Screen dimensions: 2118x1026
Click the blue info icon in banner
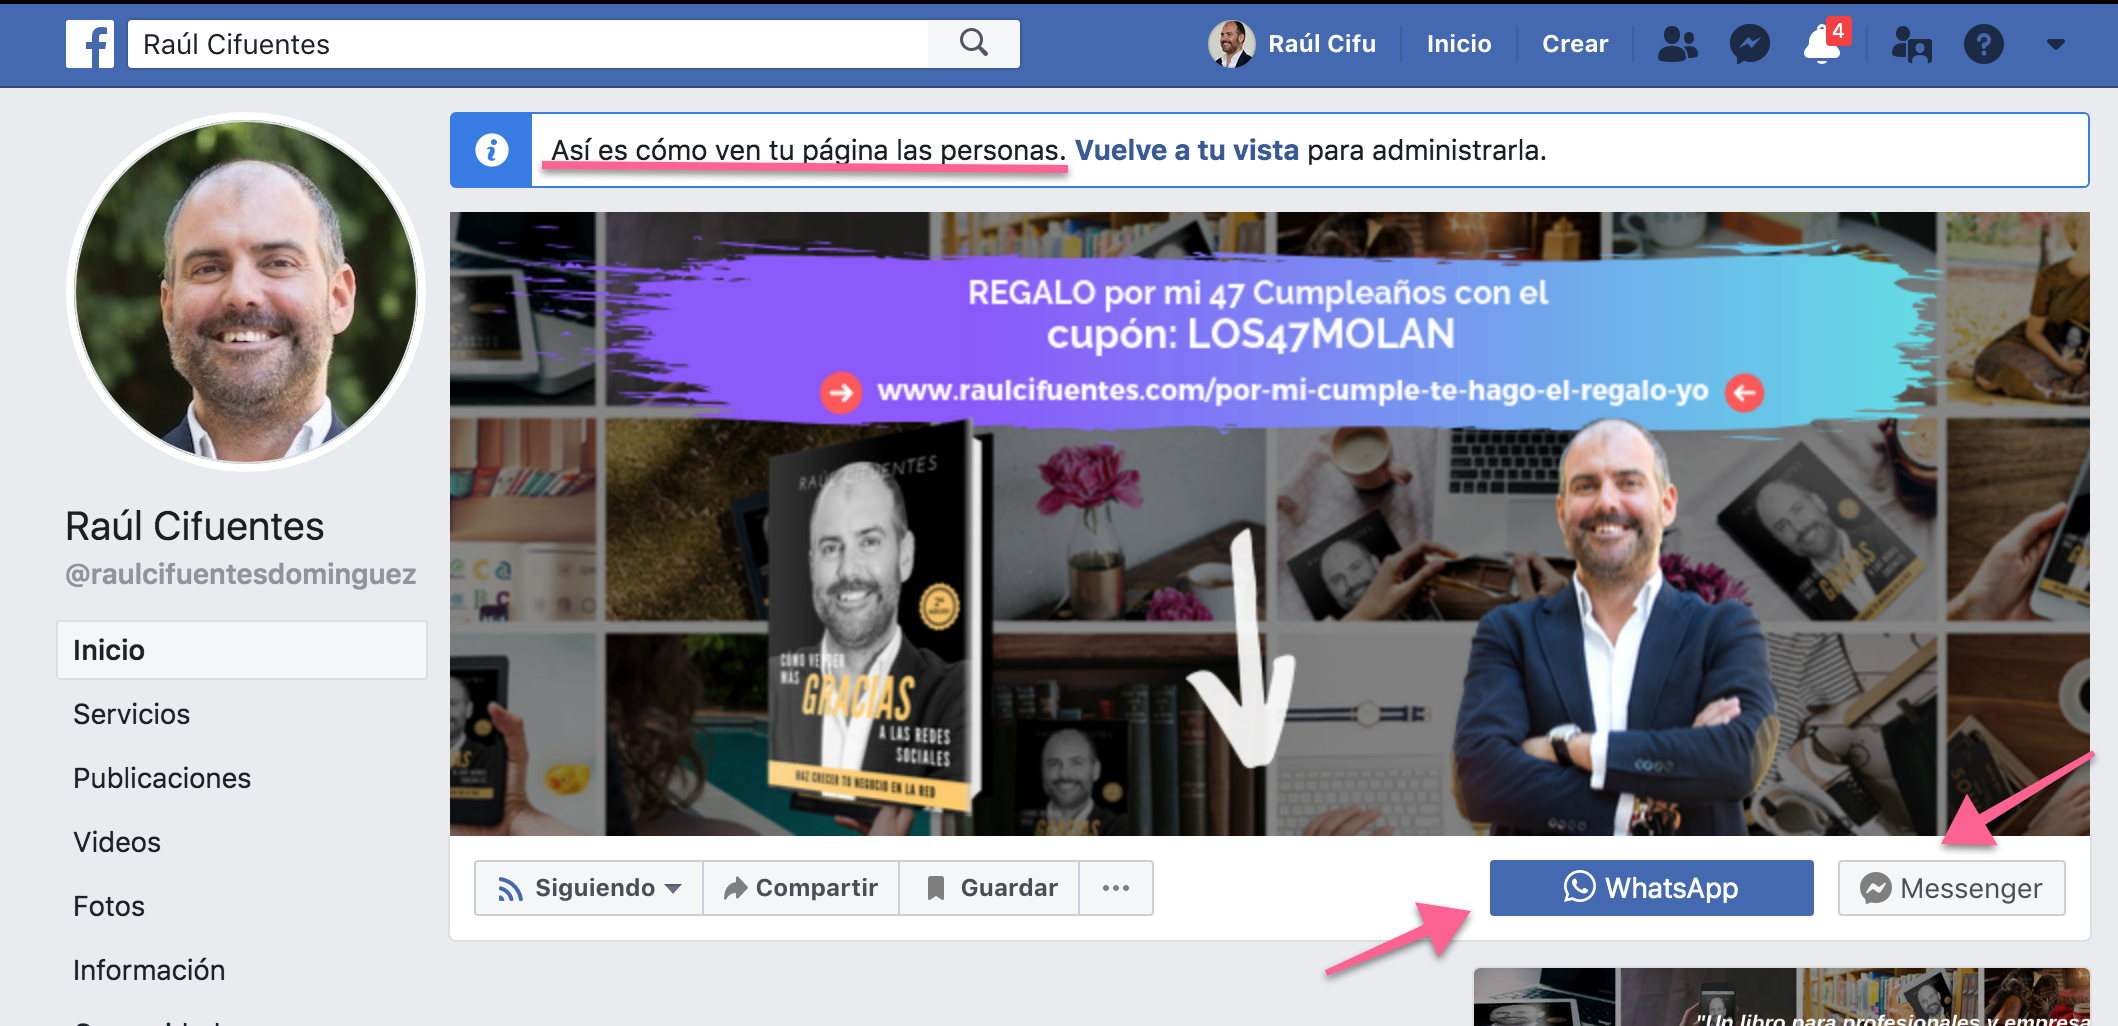[x=491, y=150]
